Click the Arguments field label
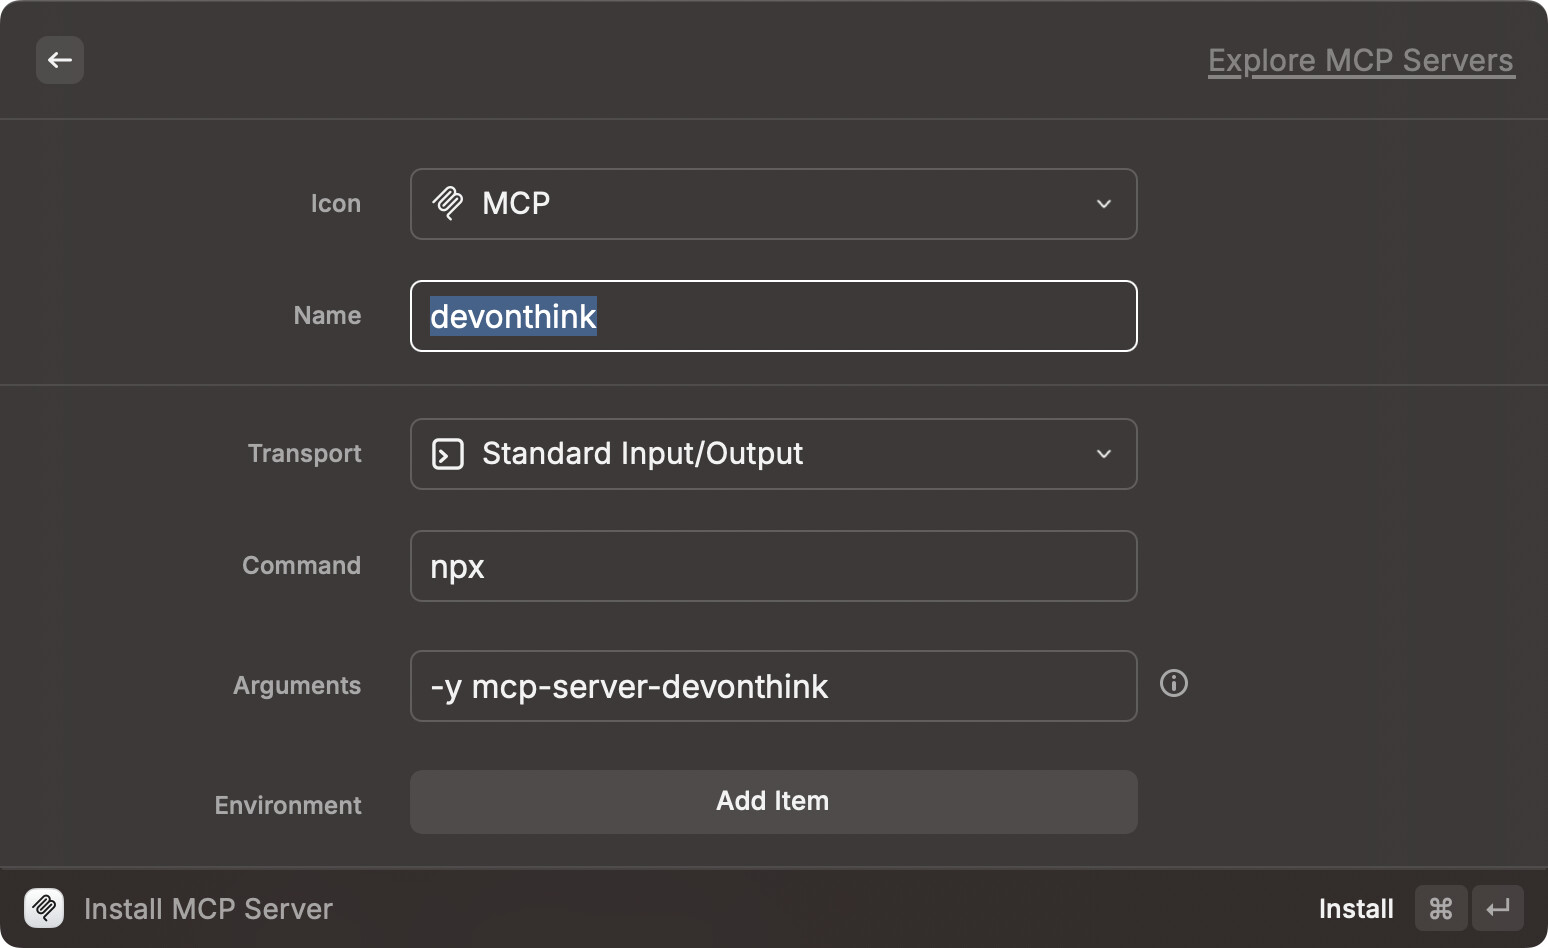 pos(296,686)
